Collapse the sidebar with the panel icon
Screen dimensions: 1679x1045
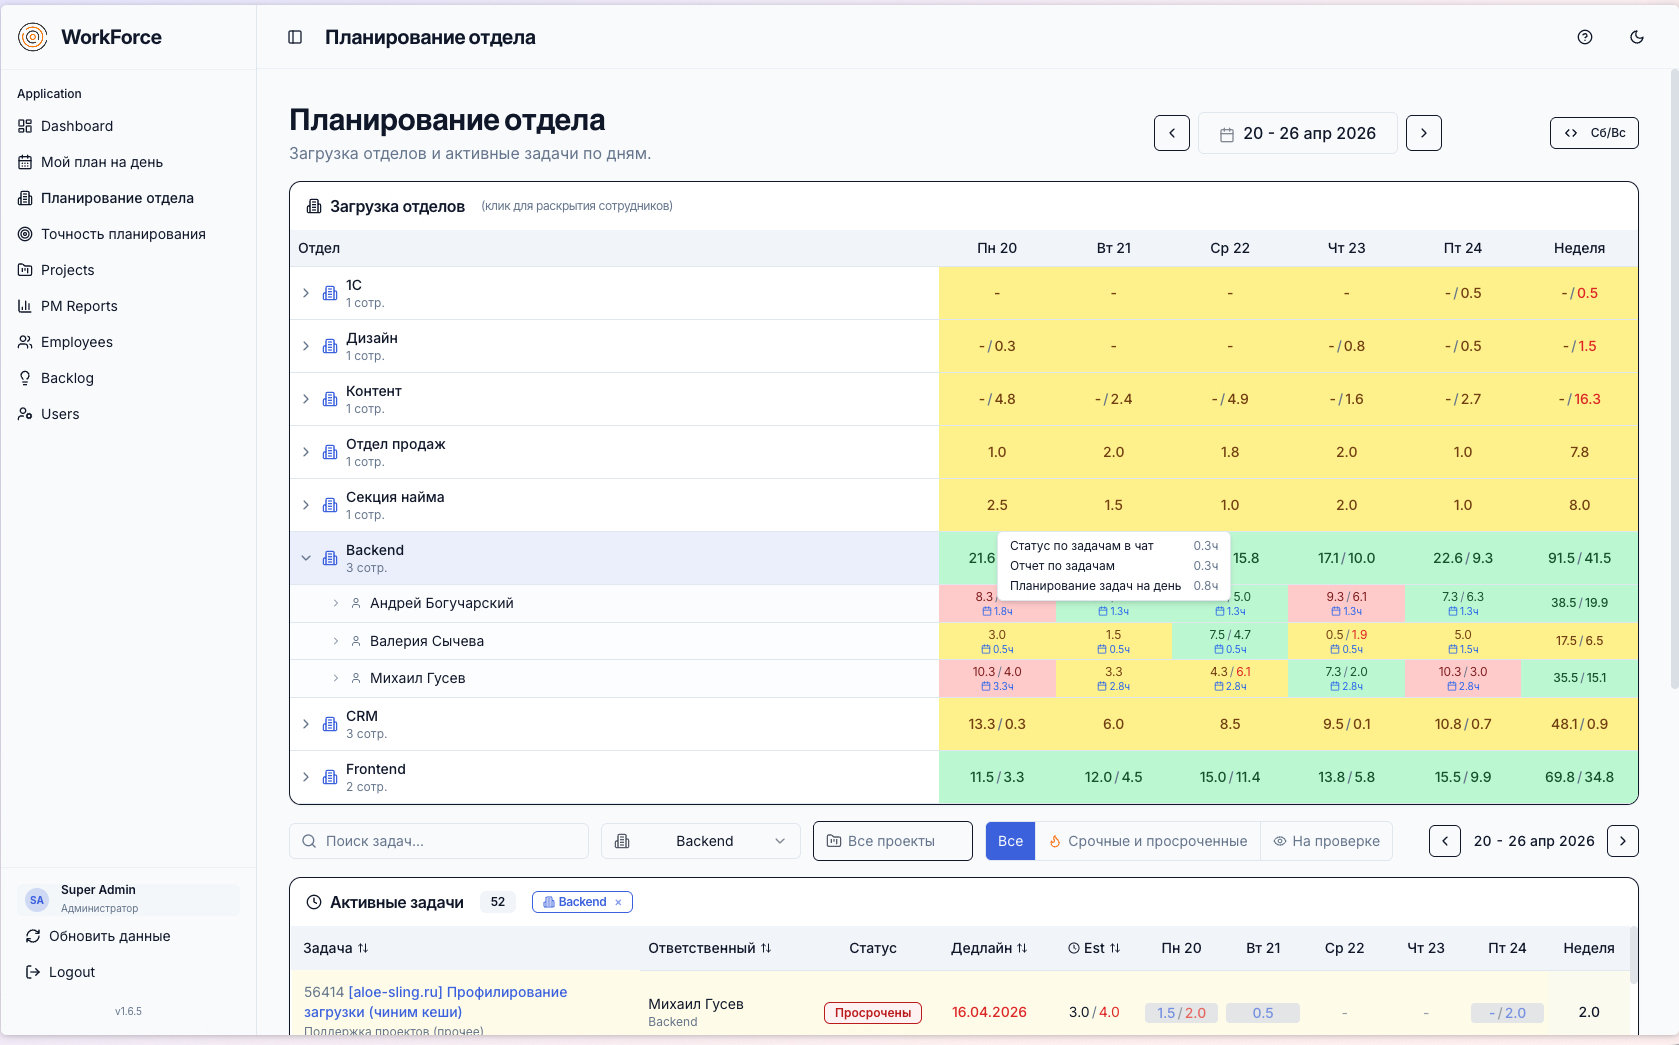pos(294,37)
